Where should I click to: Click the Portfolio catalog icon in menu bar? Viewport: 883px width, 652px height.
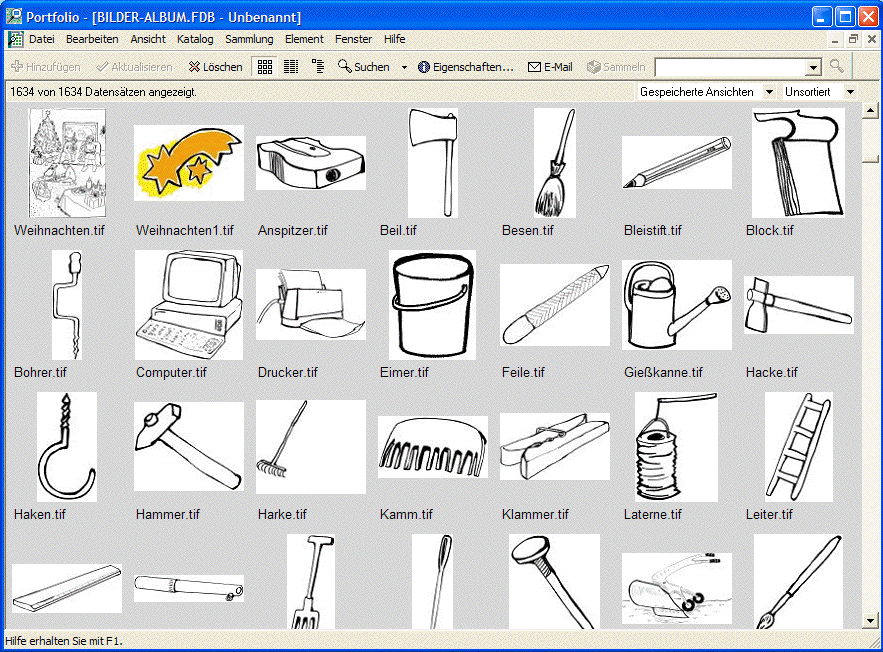[15, 39]
